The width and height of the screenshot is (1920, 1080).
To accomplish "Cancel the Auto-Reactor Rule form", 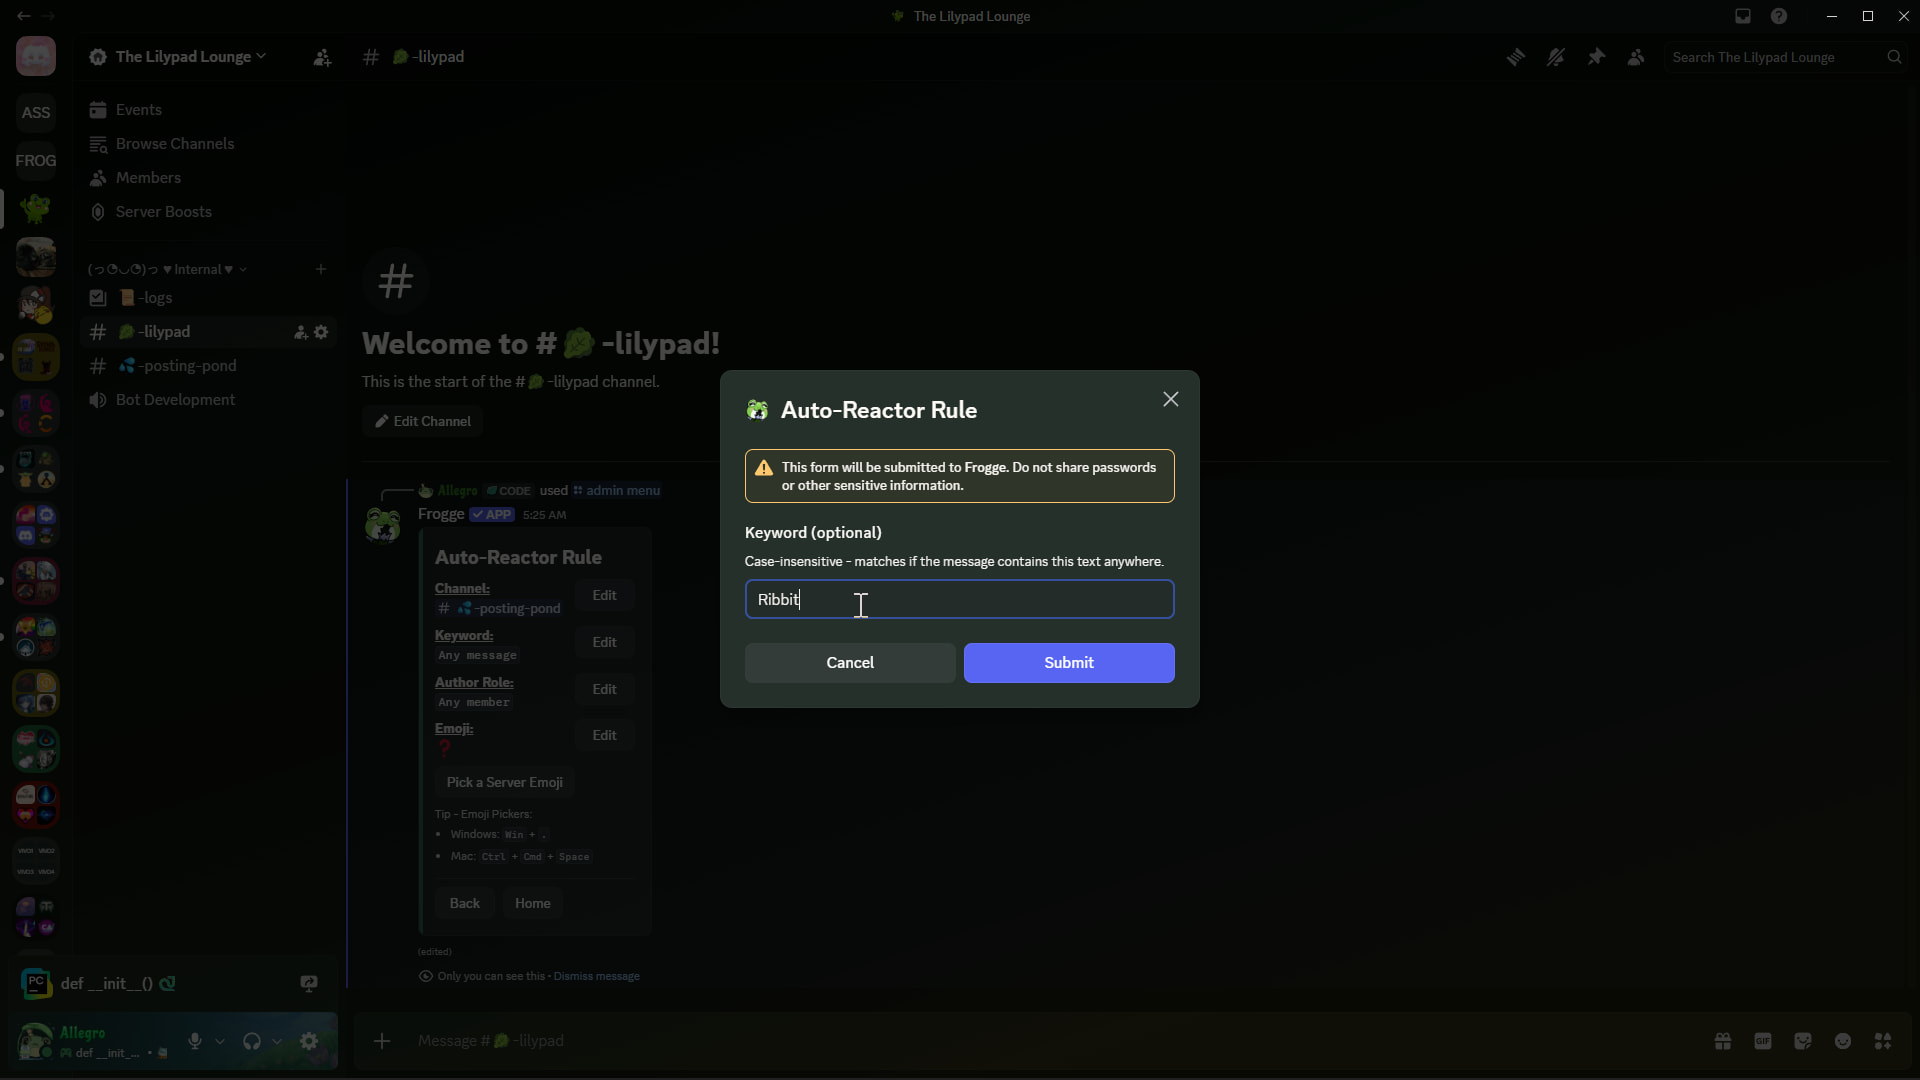I will (850, 663).
